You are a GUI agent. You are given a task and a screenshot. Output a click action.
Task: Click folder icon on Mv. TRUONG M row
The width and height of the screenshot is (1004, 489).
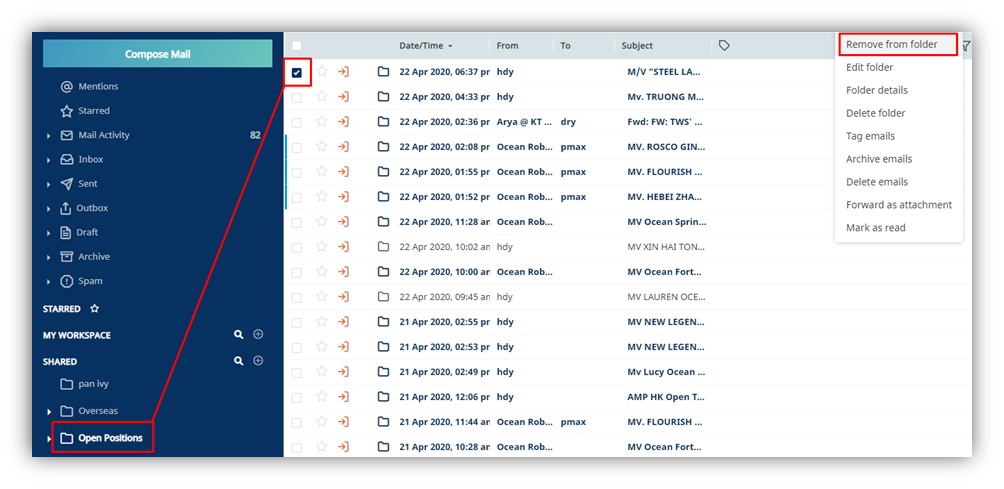pyautogui.click(x=383, y=97)
